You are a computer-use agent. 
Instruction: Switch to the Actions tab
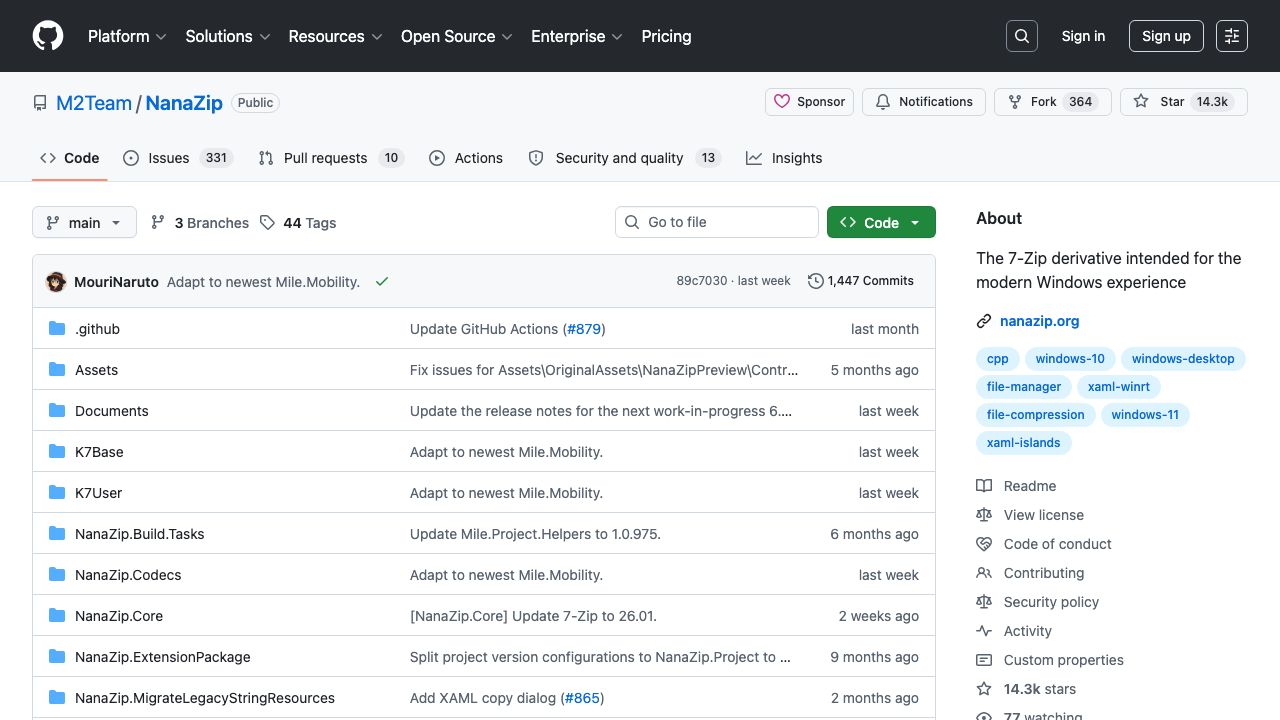[x=466, y=158]
